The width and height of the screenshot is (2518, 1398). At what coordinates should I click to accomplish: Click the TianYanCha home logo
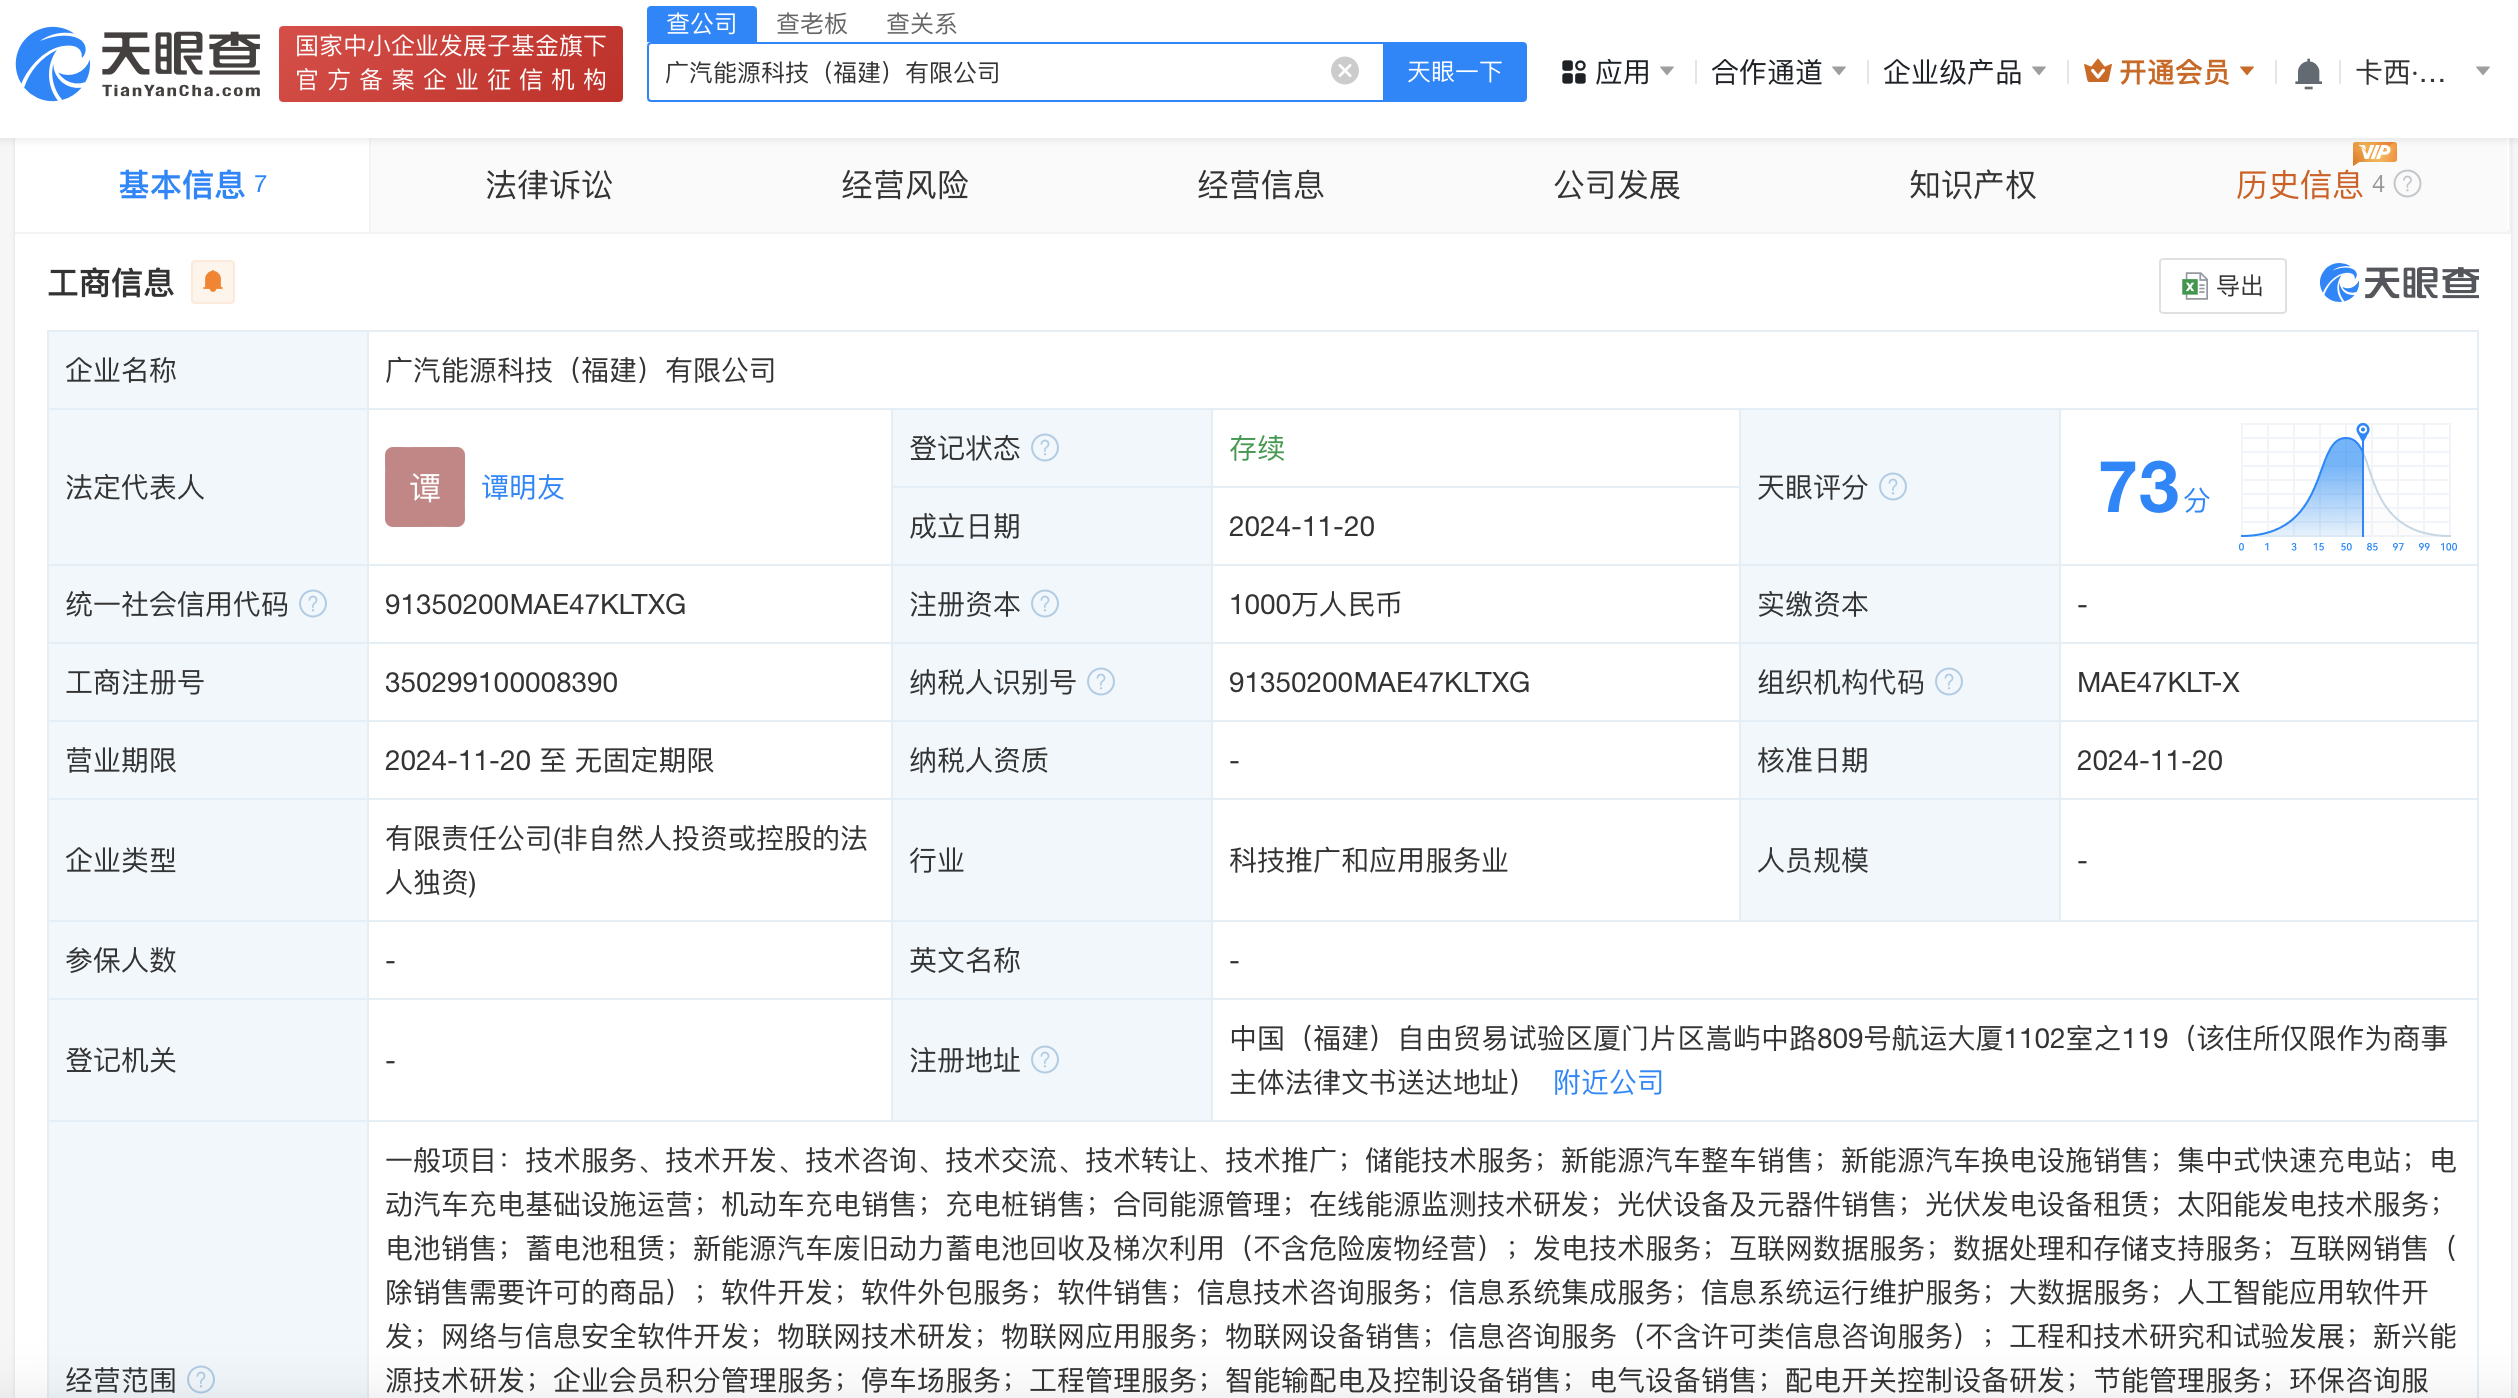(x=138, y=64)
